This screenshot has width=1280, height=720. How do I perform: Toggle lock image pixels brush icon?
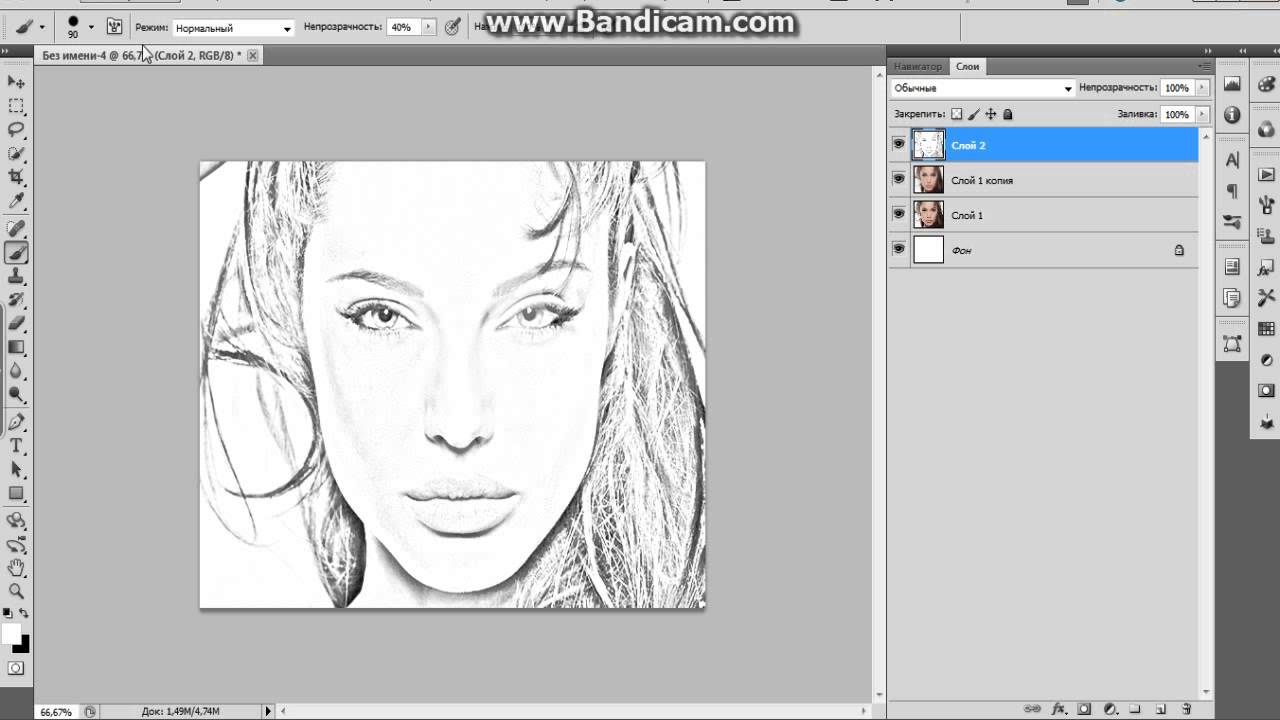click(x=973, y=114)
